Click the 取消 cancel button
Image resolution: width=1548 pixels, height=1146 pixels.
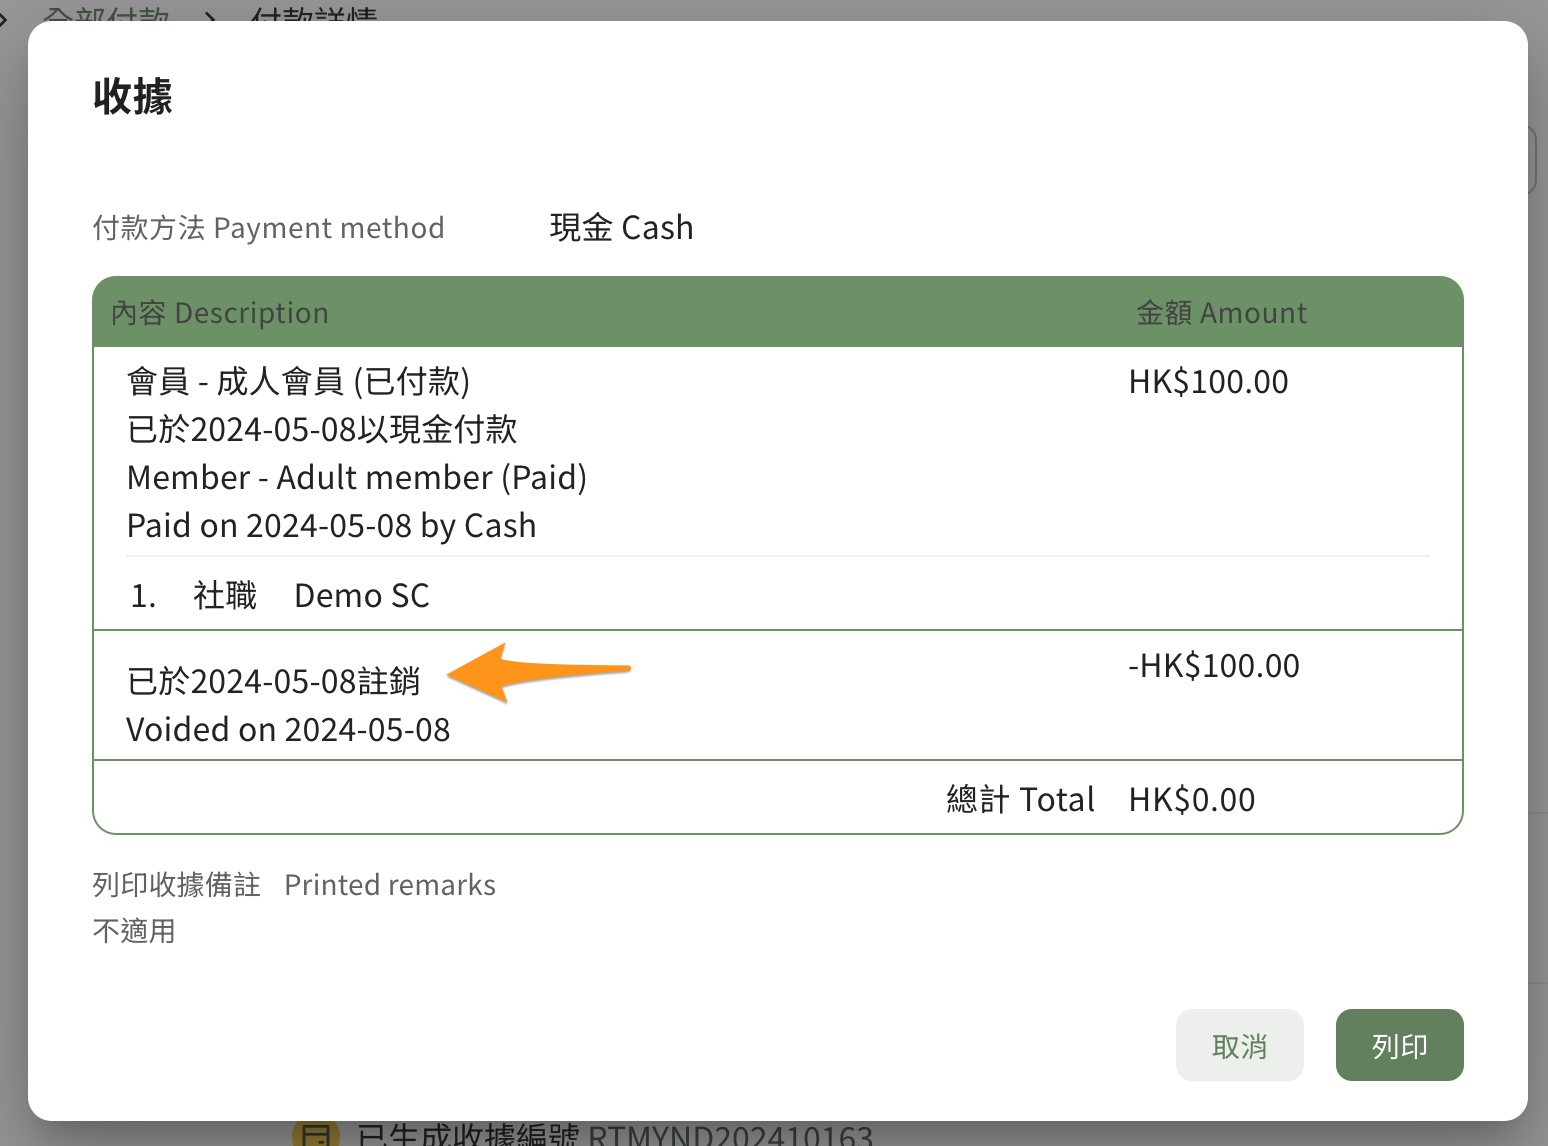click(1239, 1045)
